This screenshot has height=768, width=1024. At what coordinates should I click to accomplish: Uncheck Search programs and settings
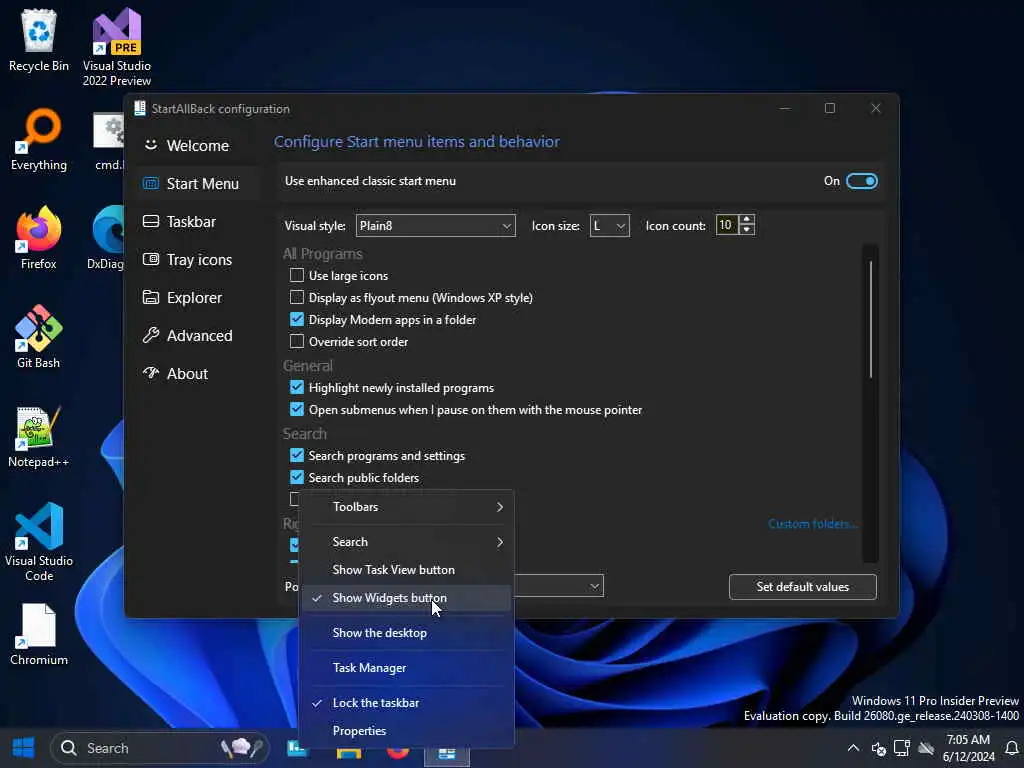pos(297,455)
